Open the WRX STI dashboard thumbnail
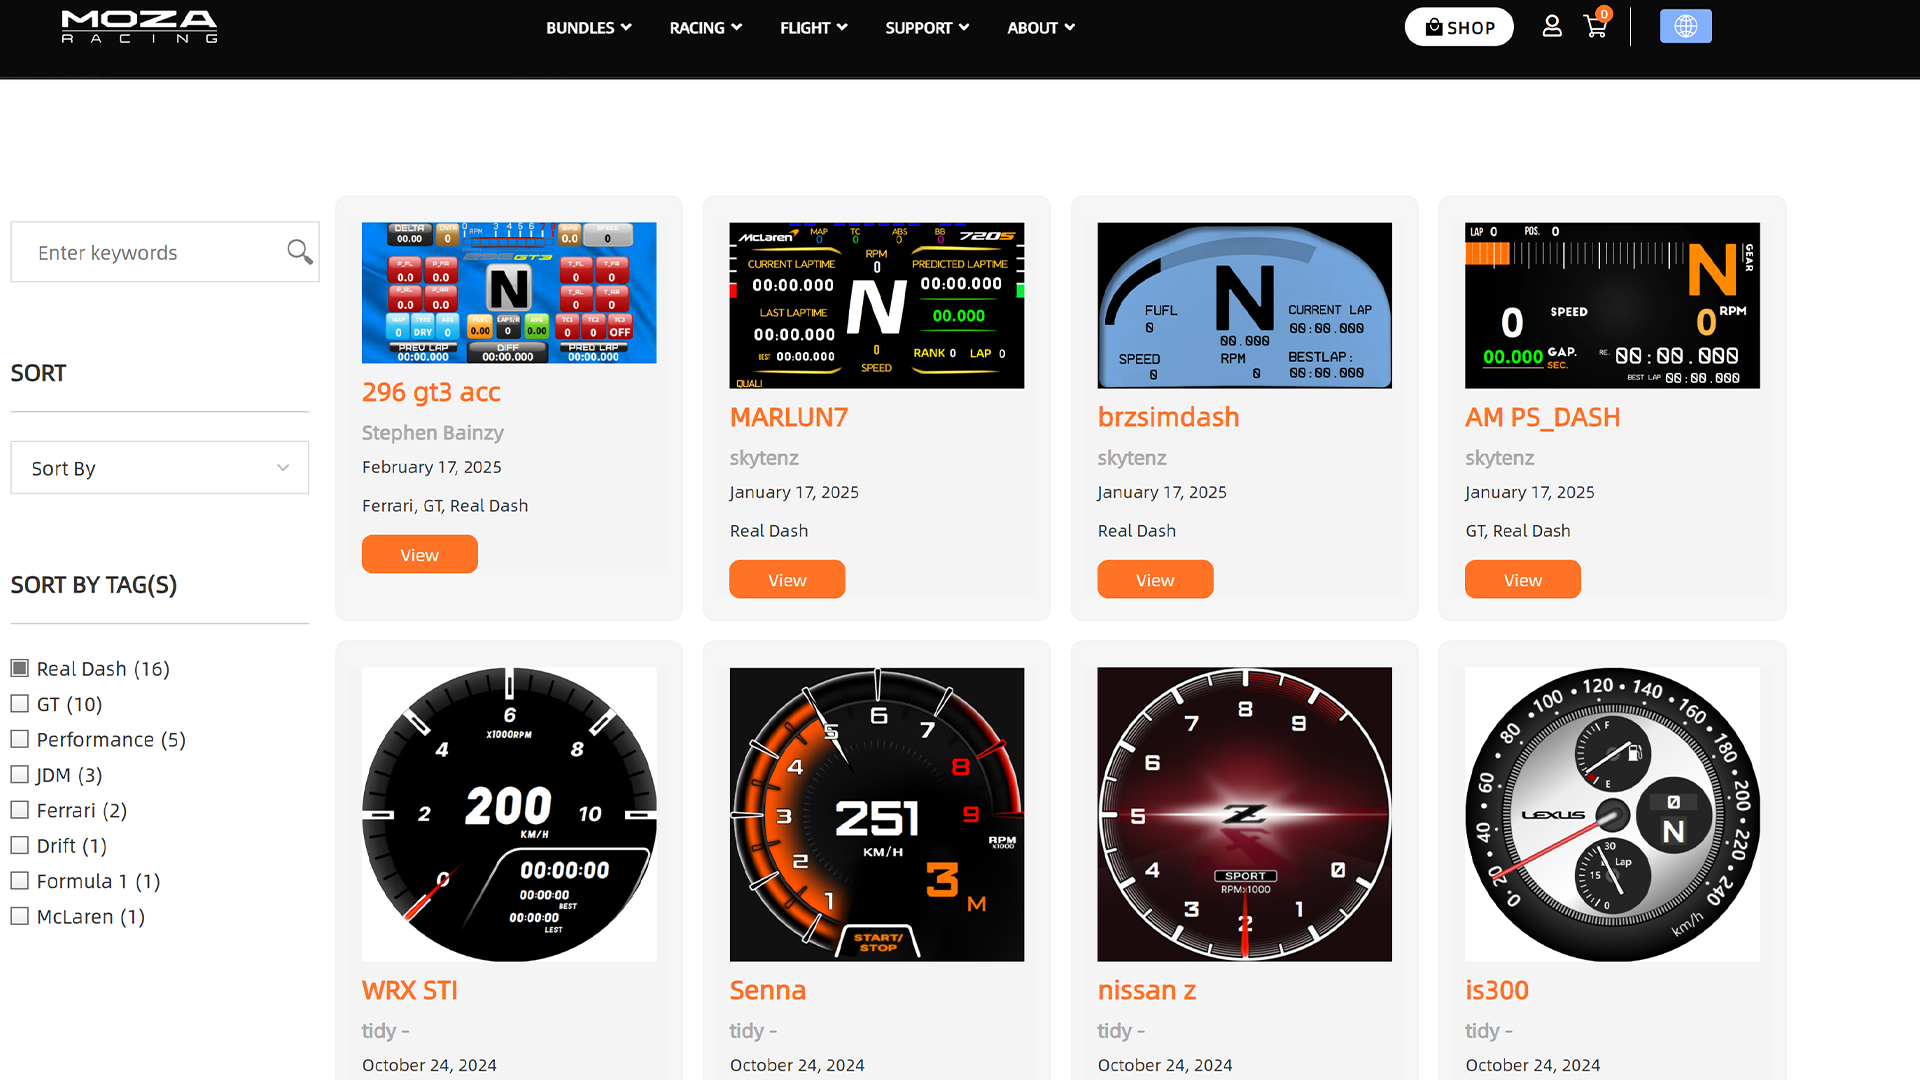 pyautogui.click(x=508, y=814)
